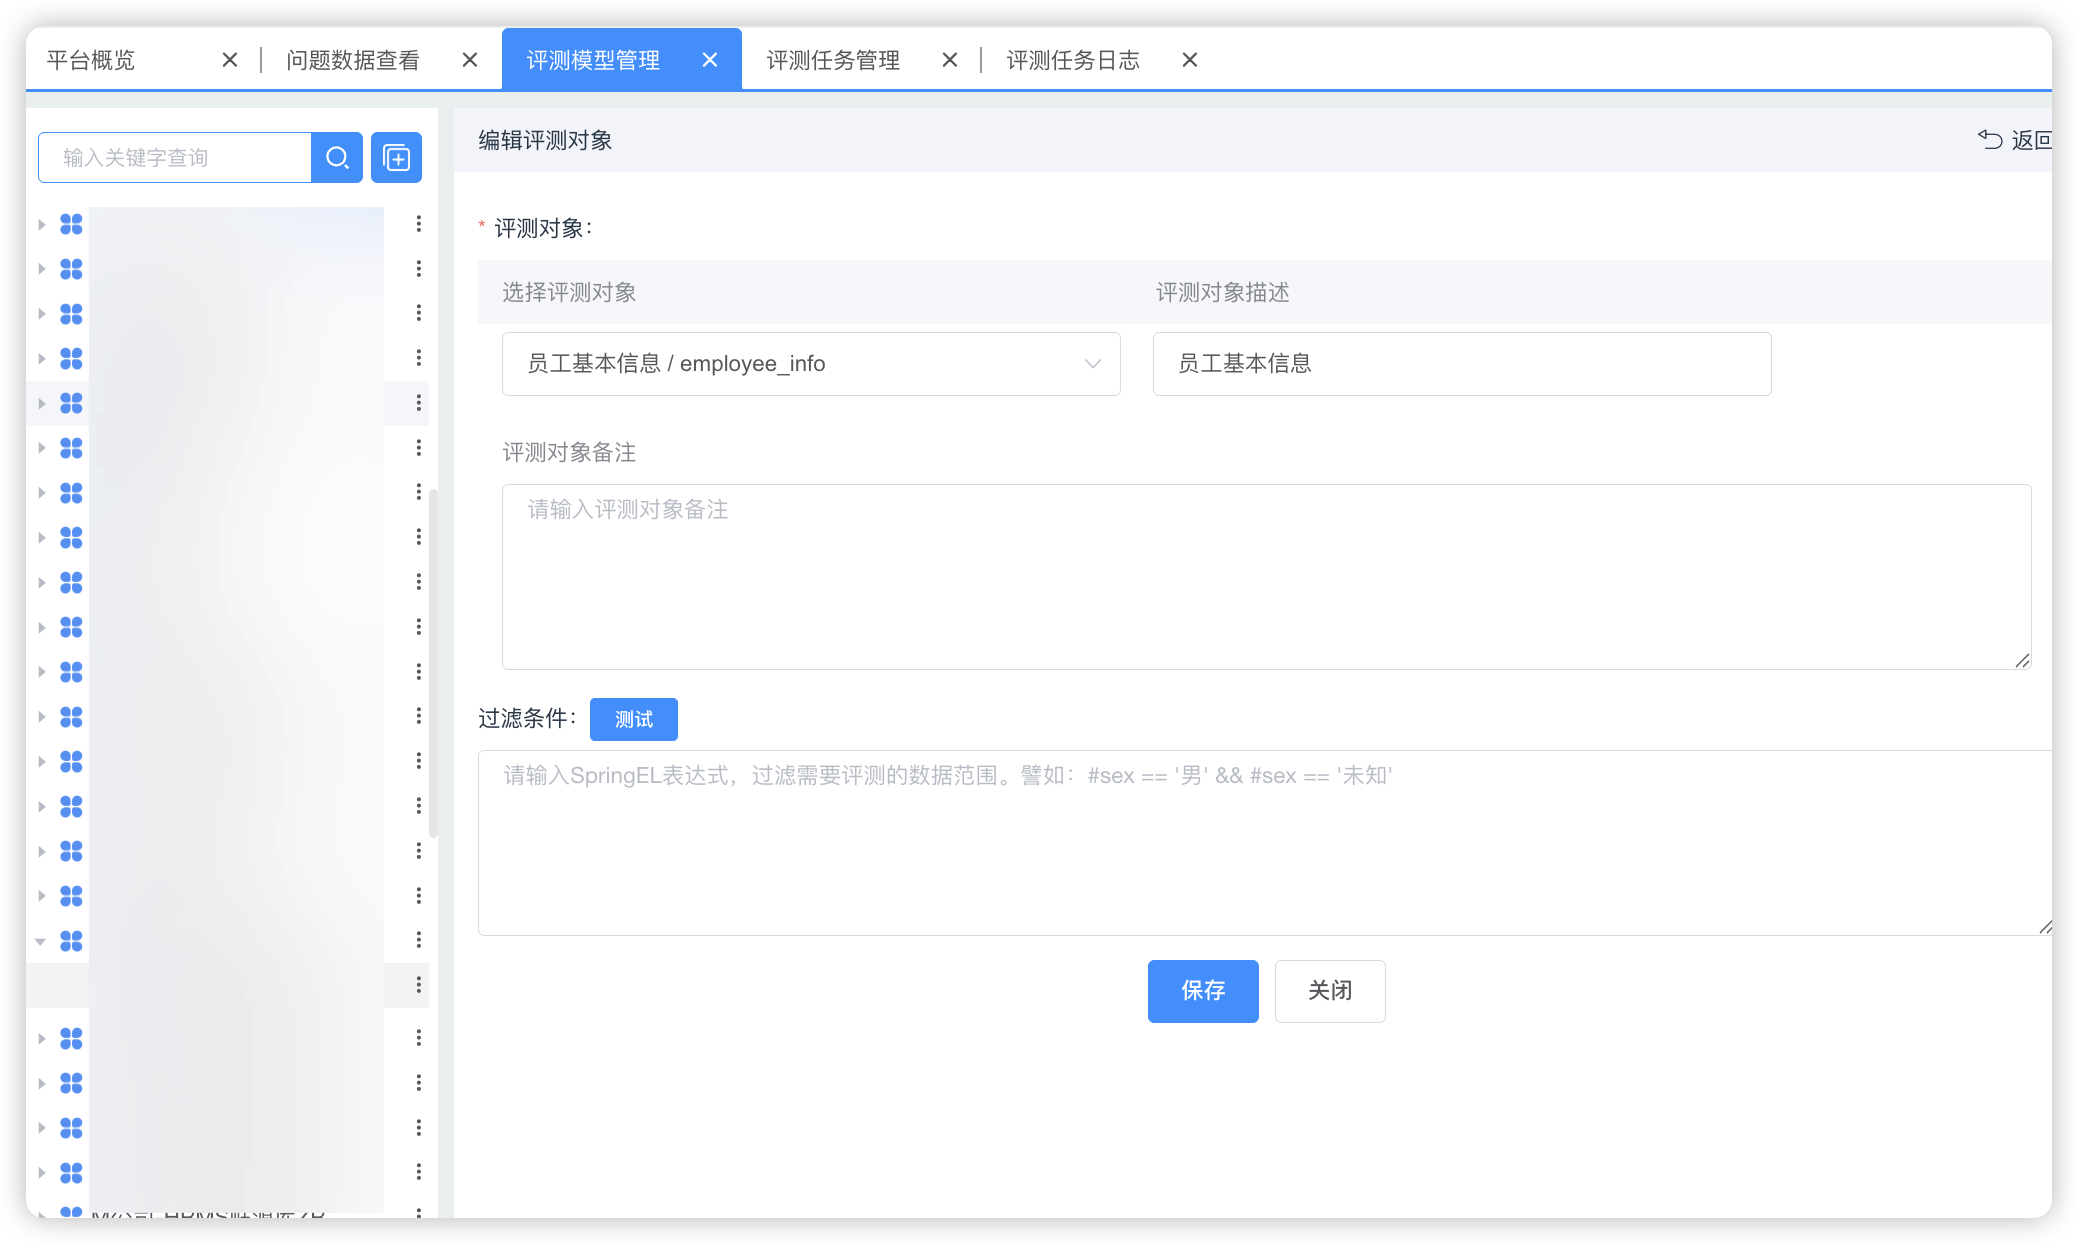Run the 测试 filter test button
2078x1244 pixels.
633,719
